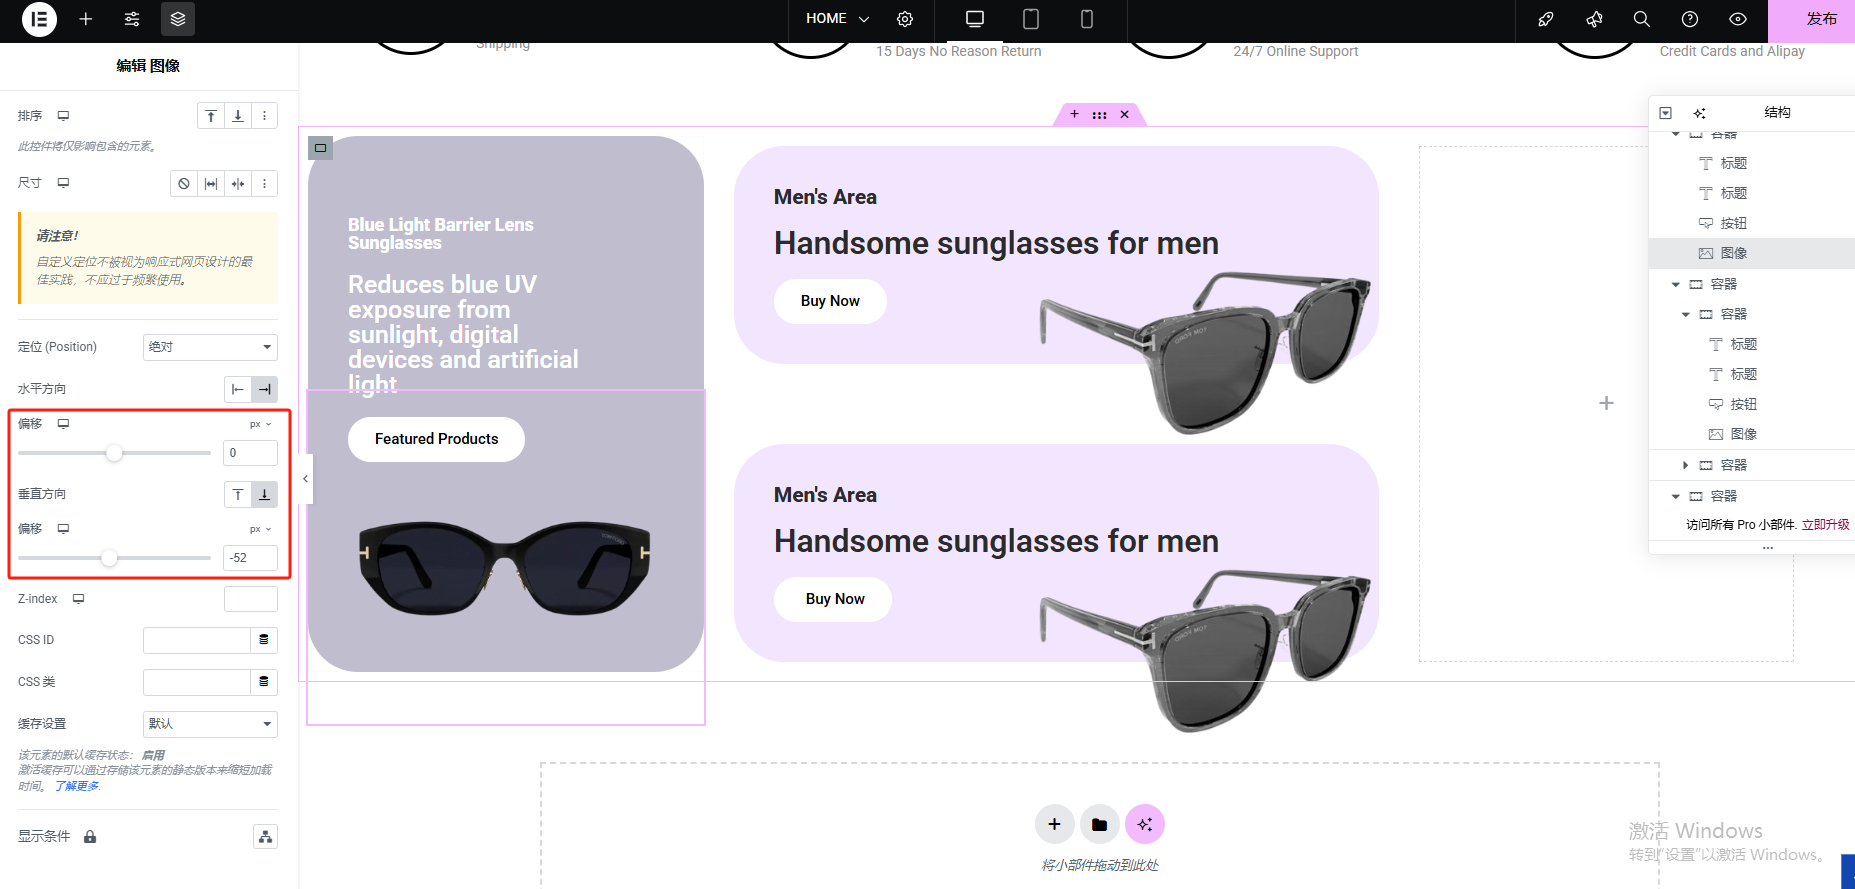1855x889 pixels.
Task: Click the Z-index input field
Action: (x=250, y=599)
